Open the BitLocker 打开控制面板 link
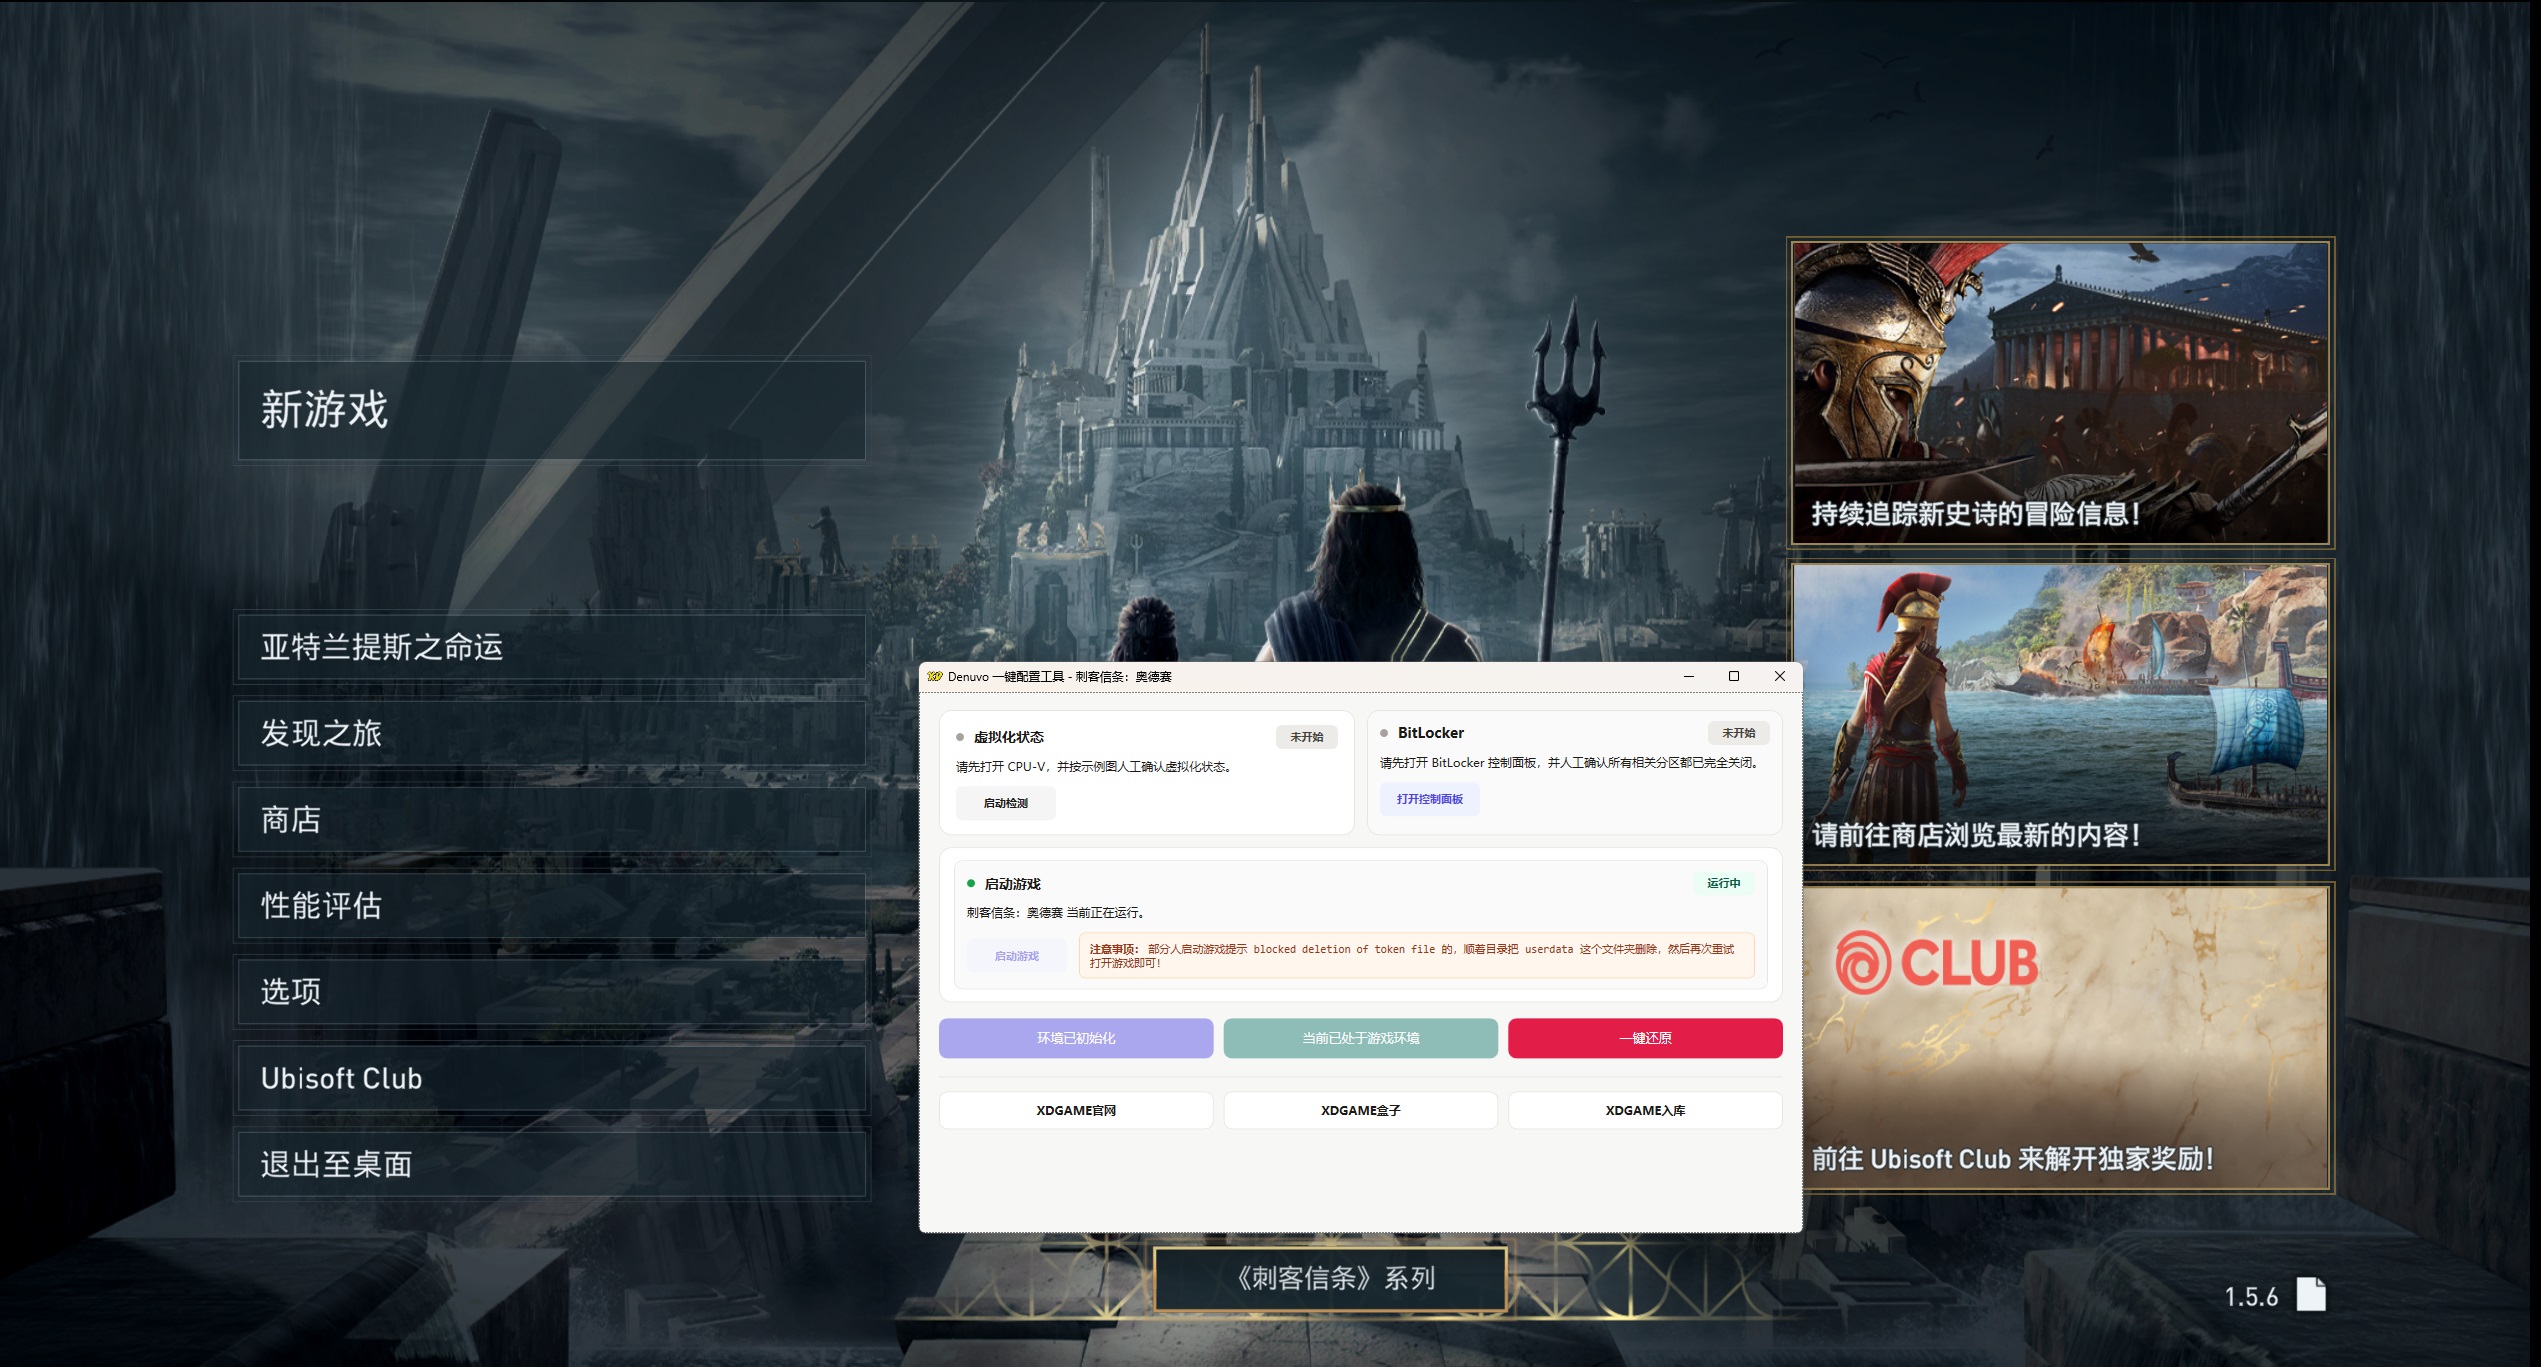 (x=1430, y=799)
